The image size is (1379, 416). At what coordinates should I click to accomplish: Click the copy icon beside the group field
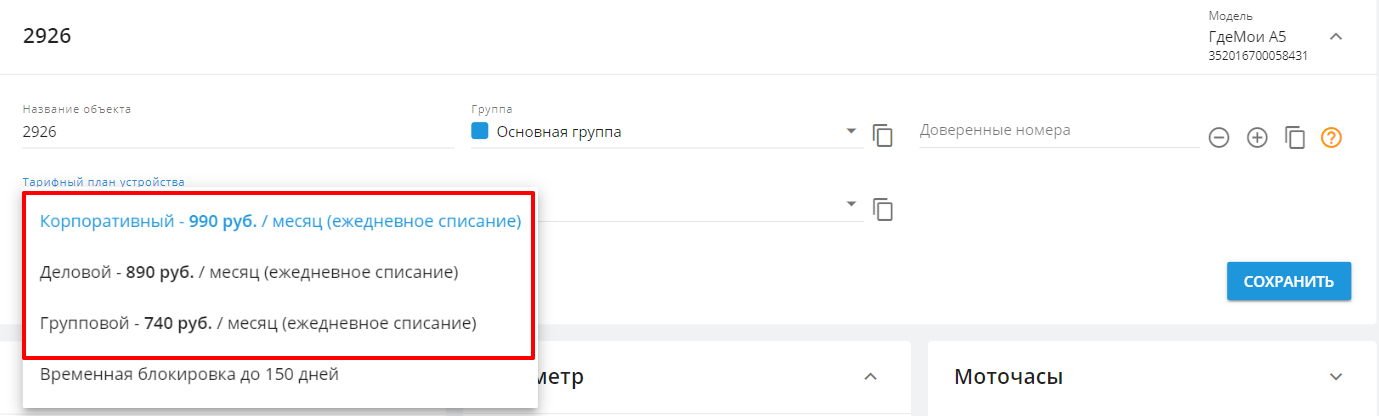coord(882,135)
